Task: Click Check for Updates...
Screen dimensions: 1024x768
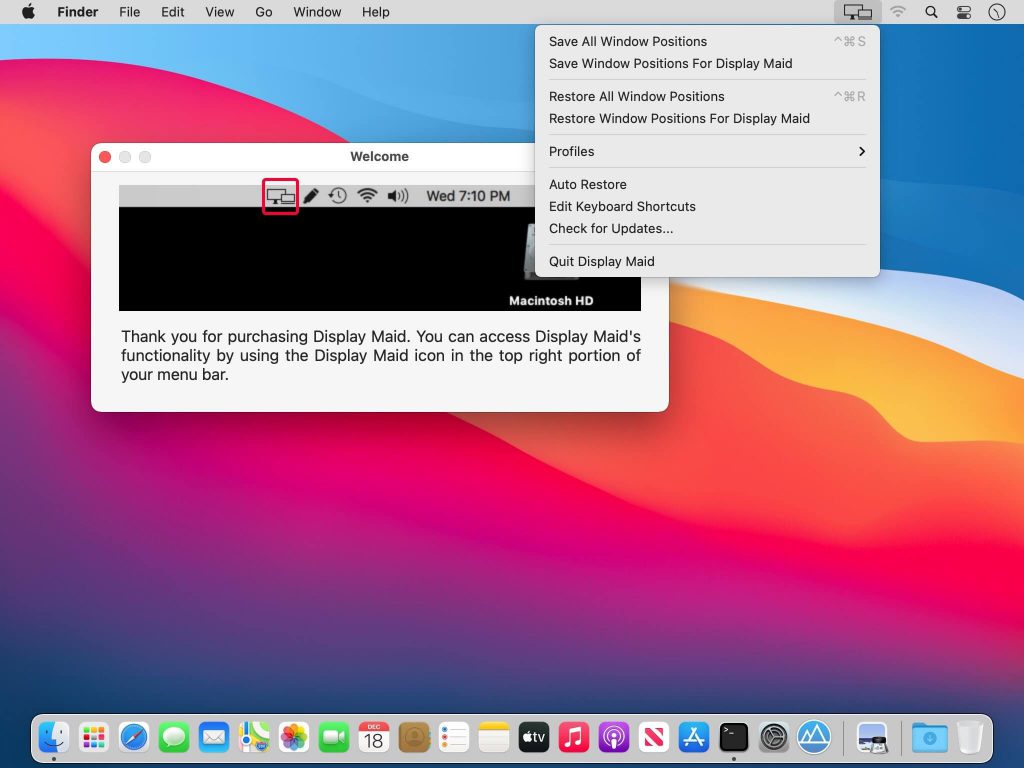Action: click(x=611, y=228)
